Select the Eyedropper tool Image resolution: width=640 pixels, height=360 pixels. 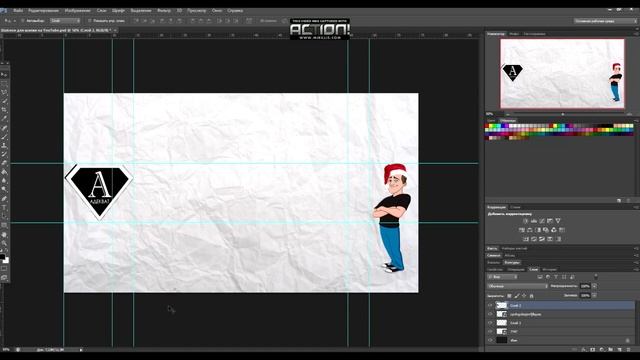pyautogui.click(x=4, y=119)
